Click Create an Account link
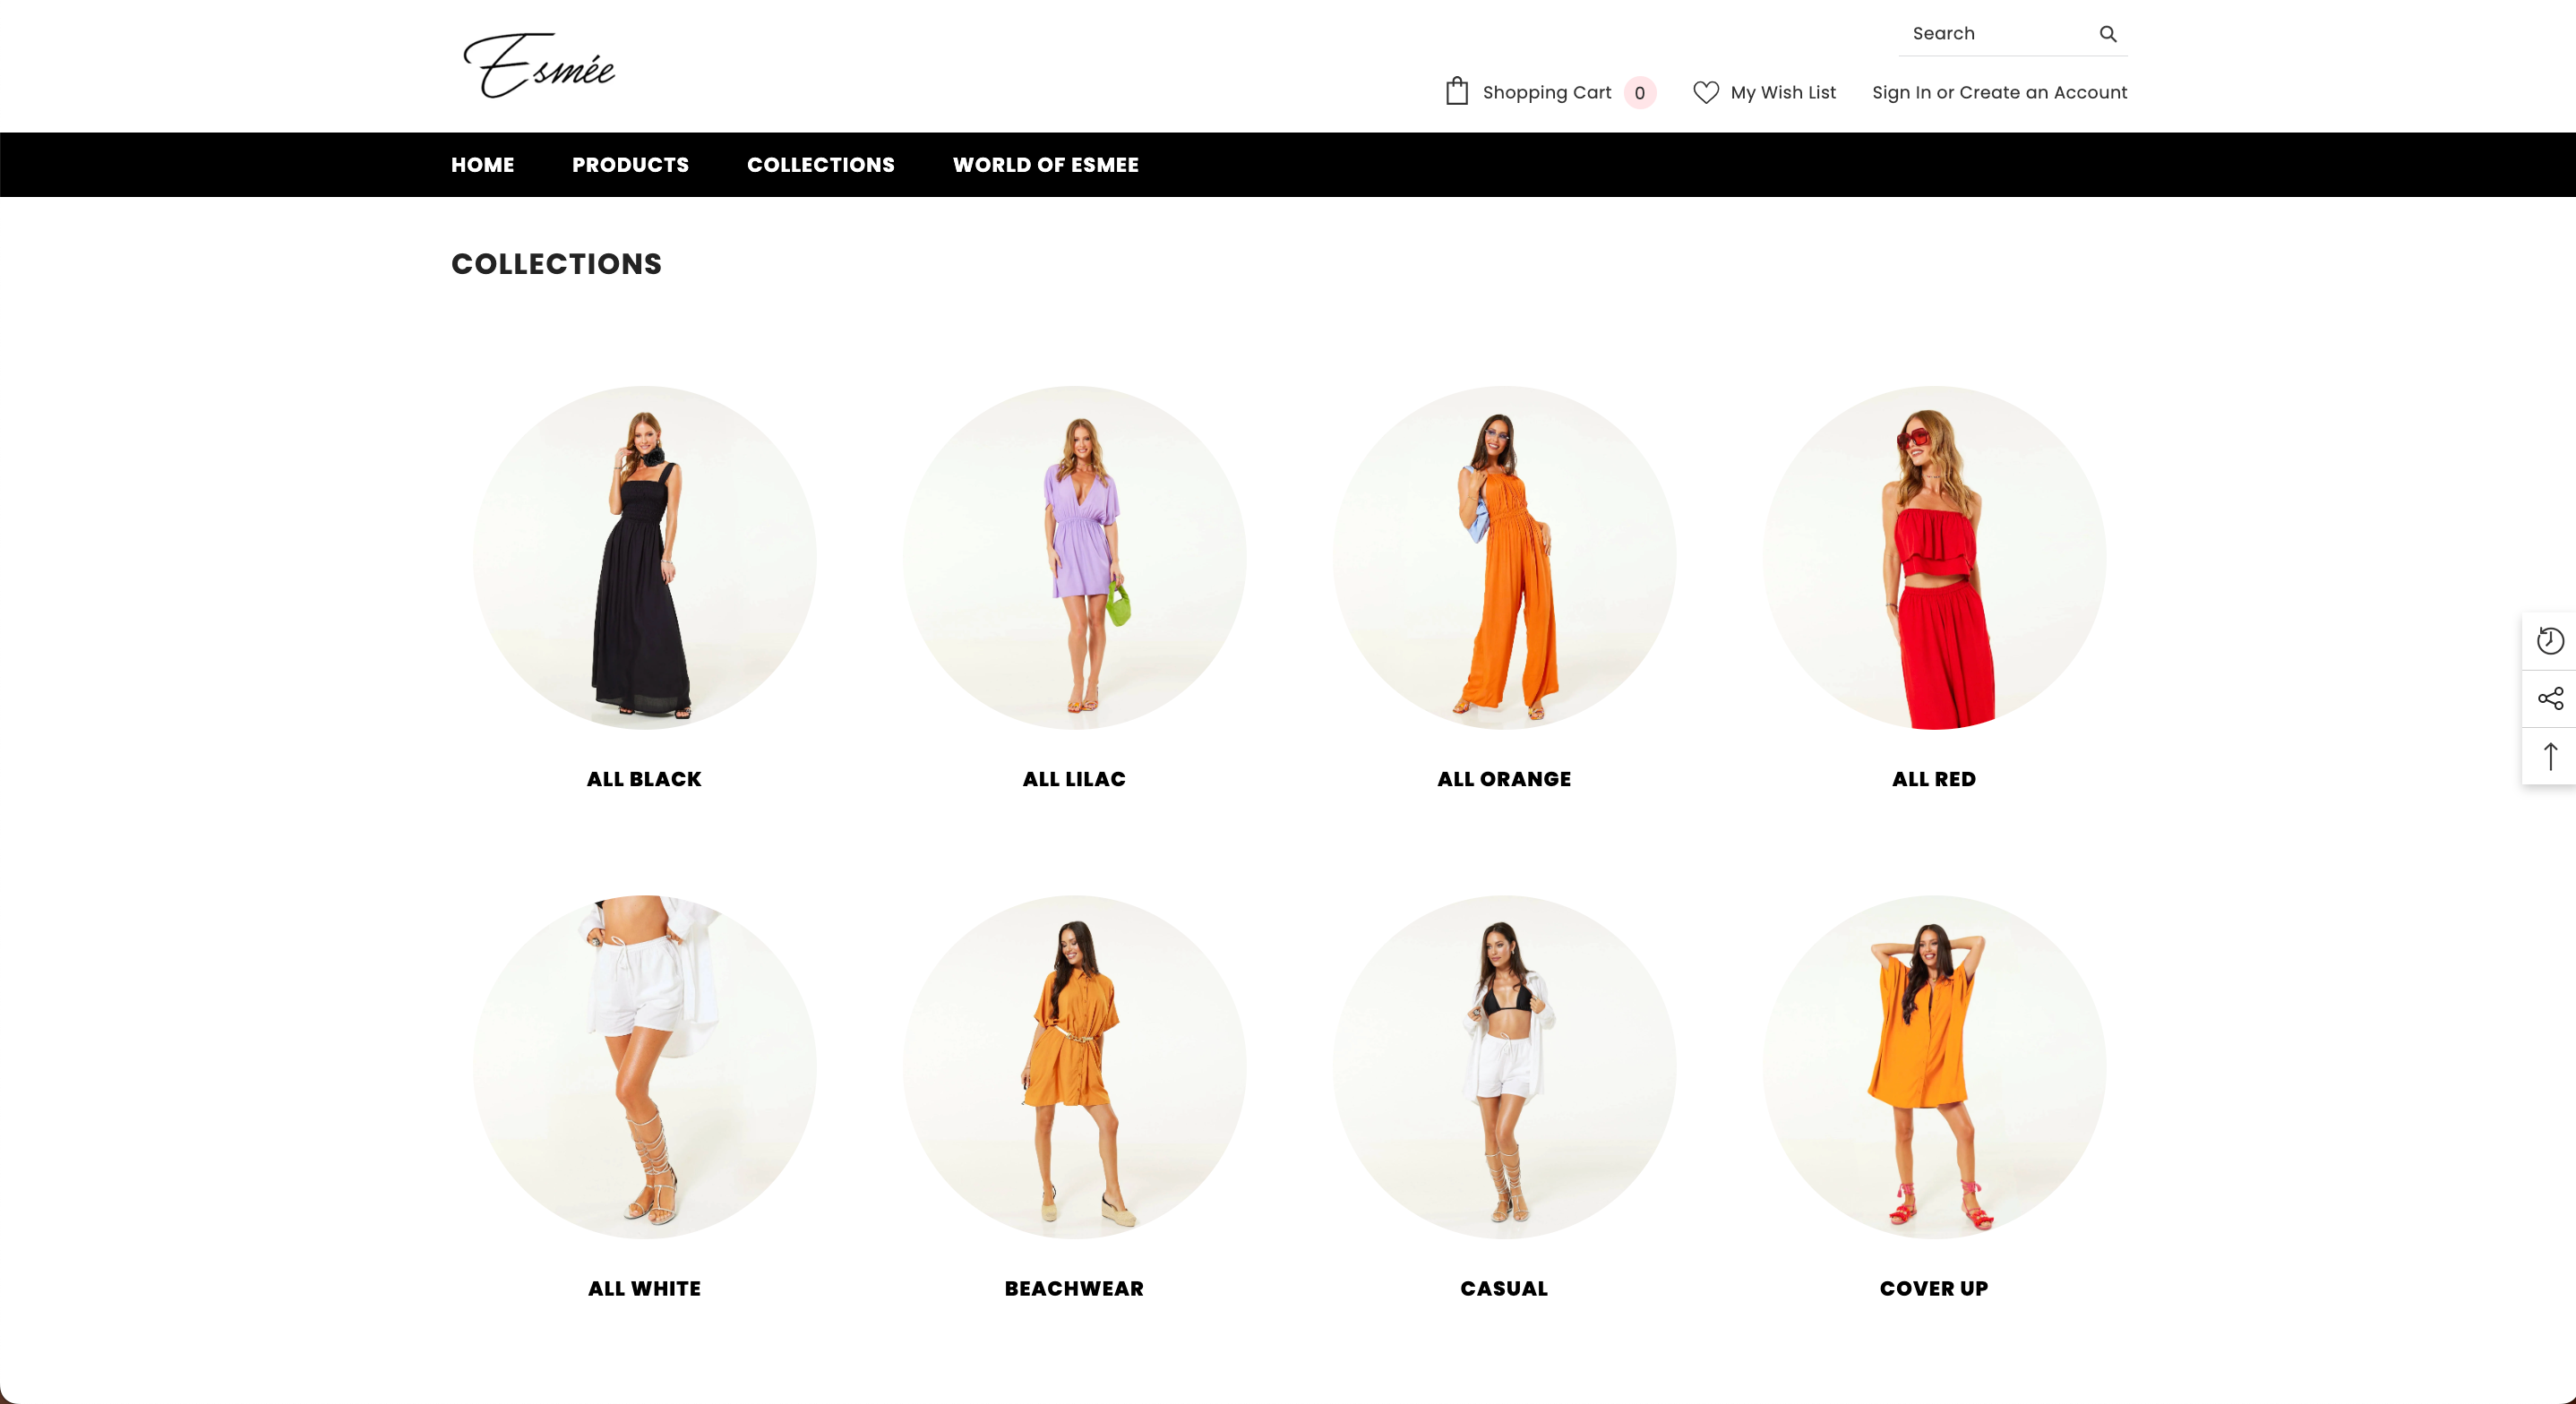 (2042, 92)
